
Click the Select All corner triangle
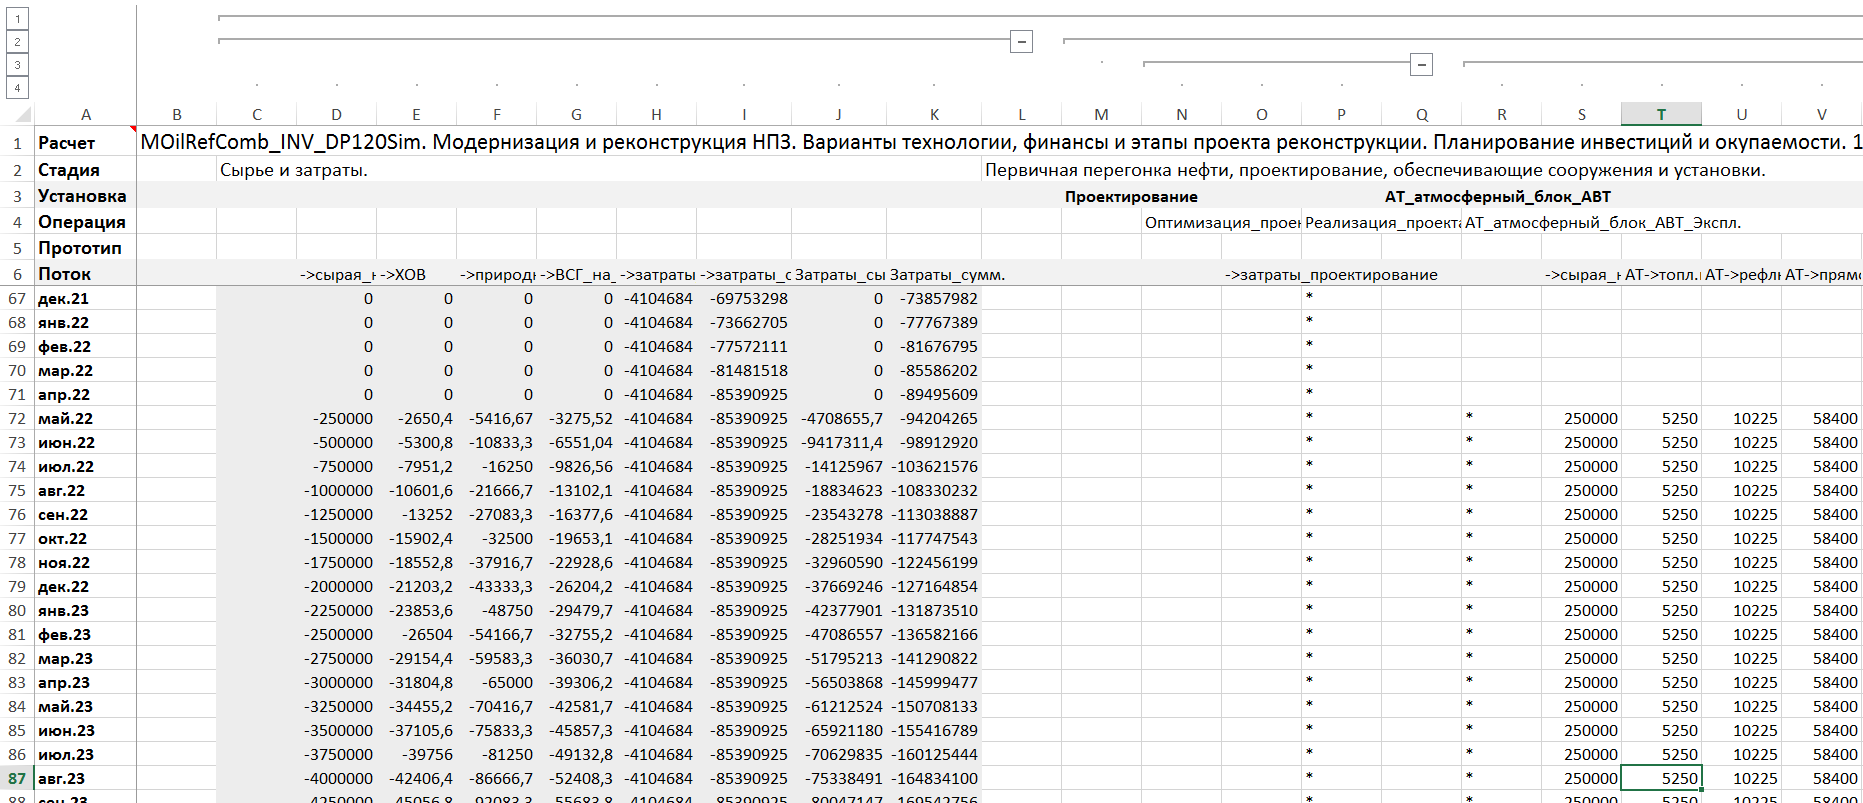tap(21, 114)
